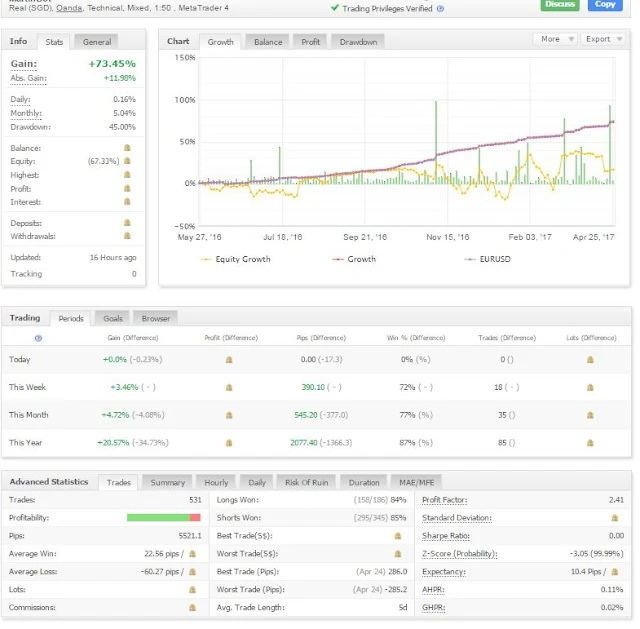Click the Worst Trade(S$) lock icon
The width and height of the screenshot is (640, 629).
click(x=398, y=554)
